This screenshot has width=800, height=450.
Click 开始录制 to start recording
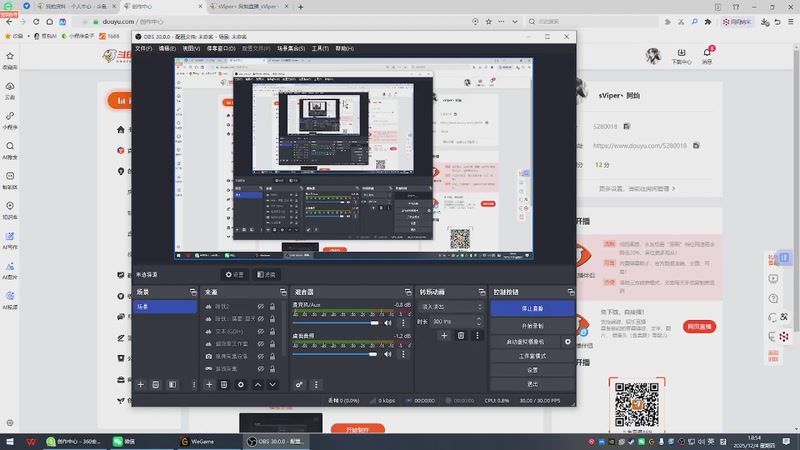click(x=532, y=326)
